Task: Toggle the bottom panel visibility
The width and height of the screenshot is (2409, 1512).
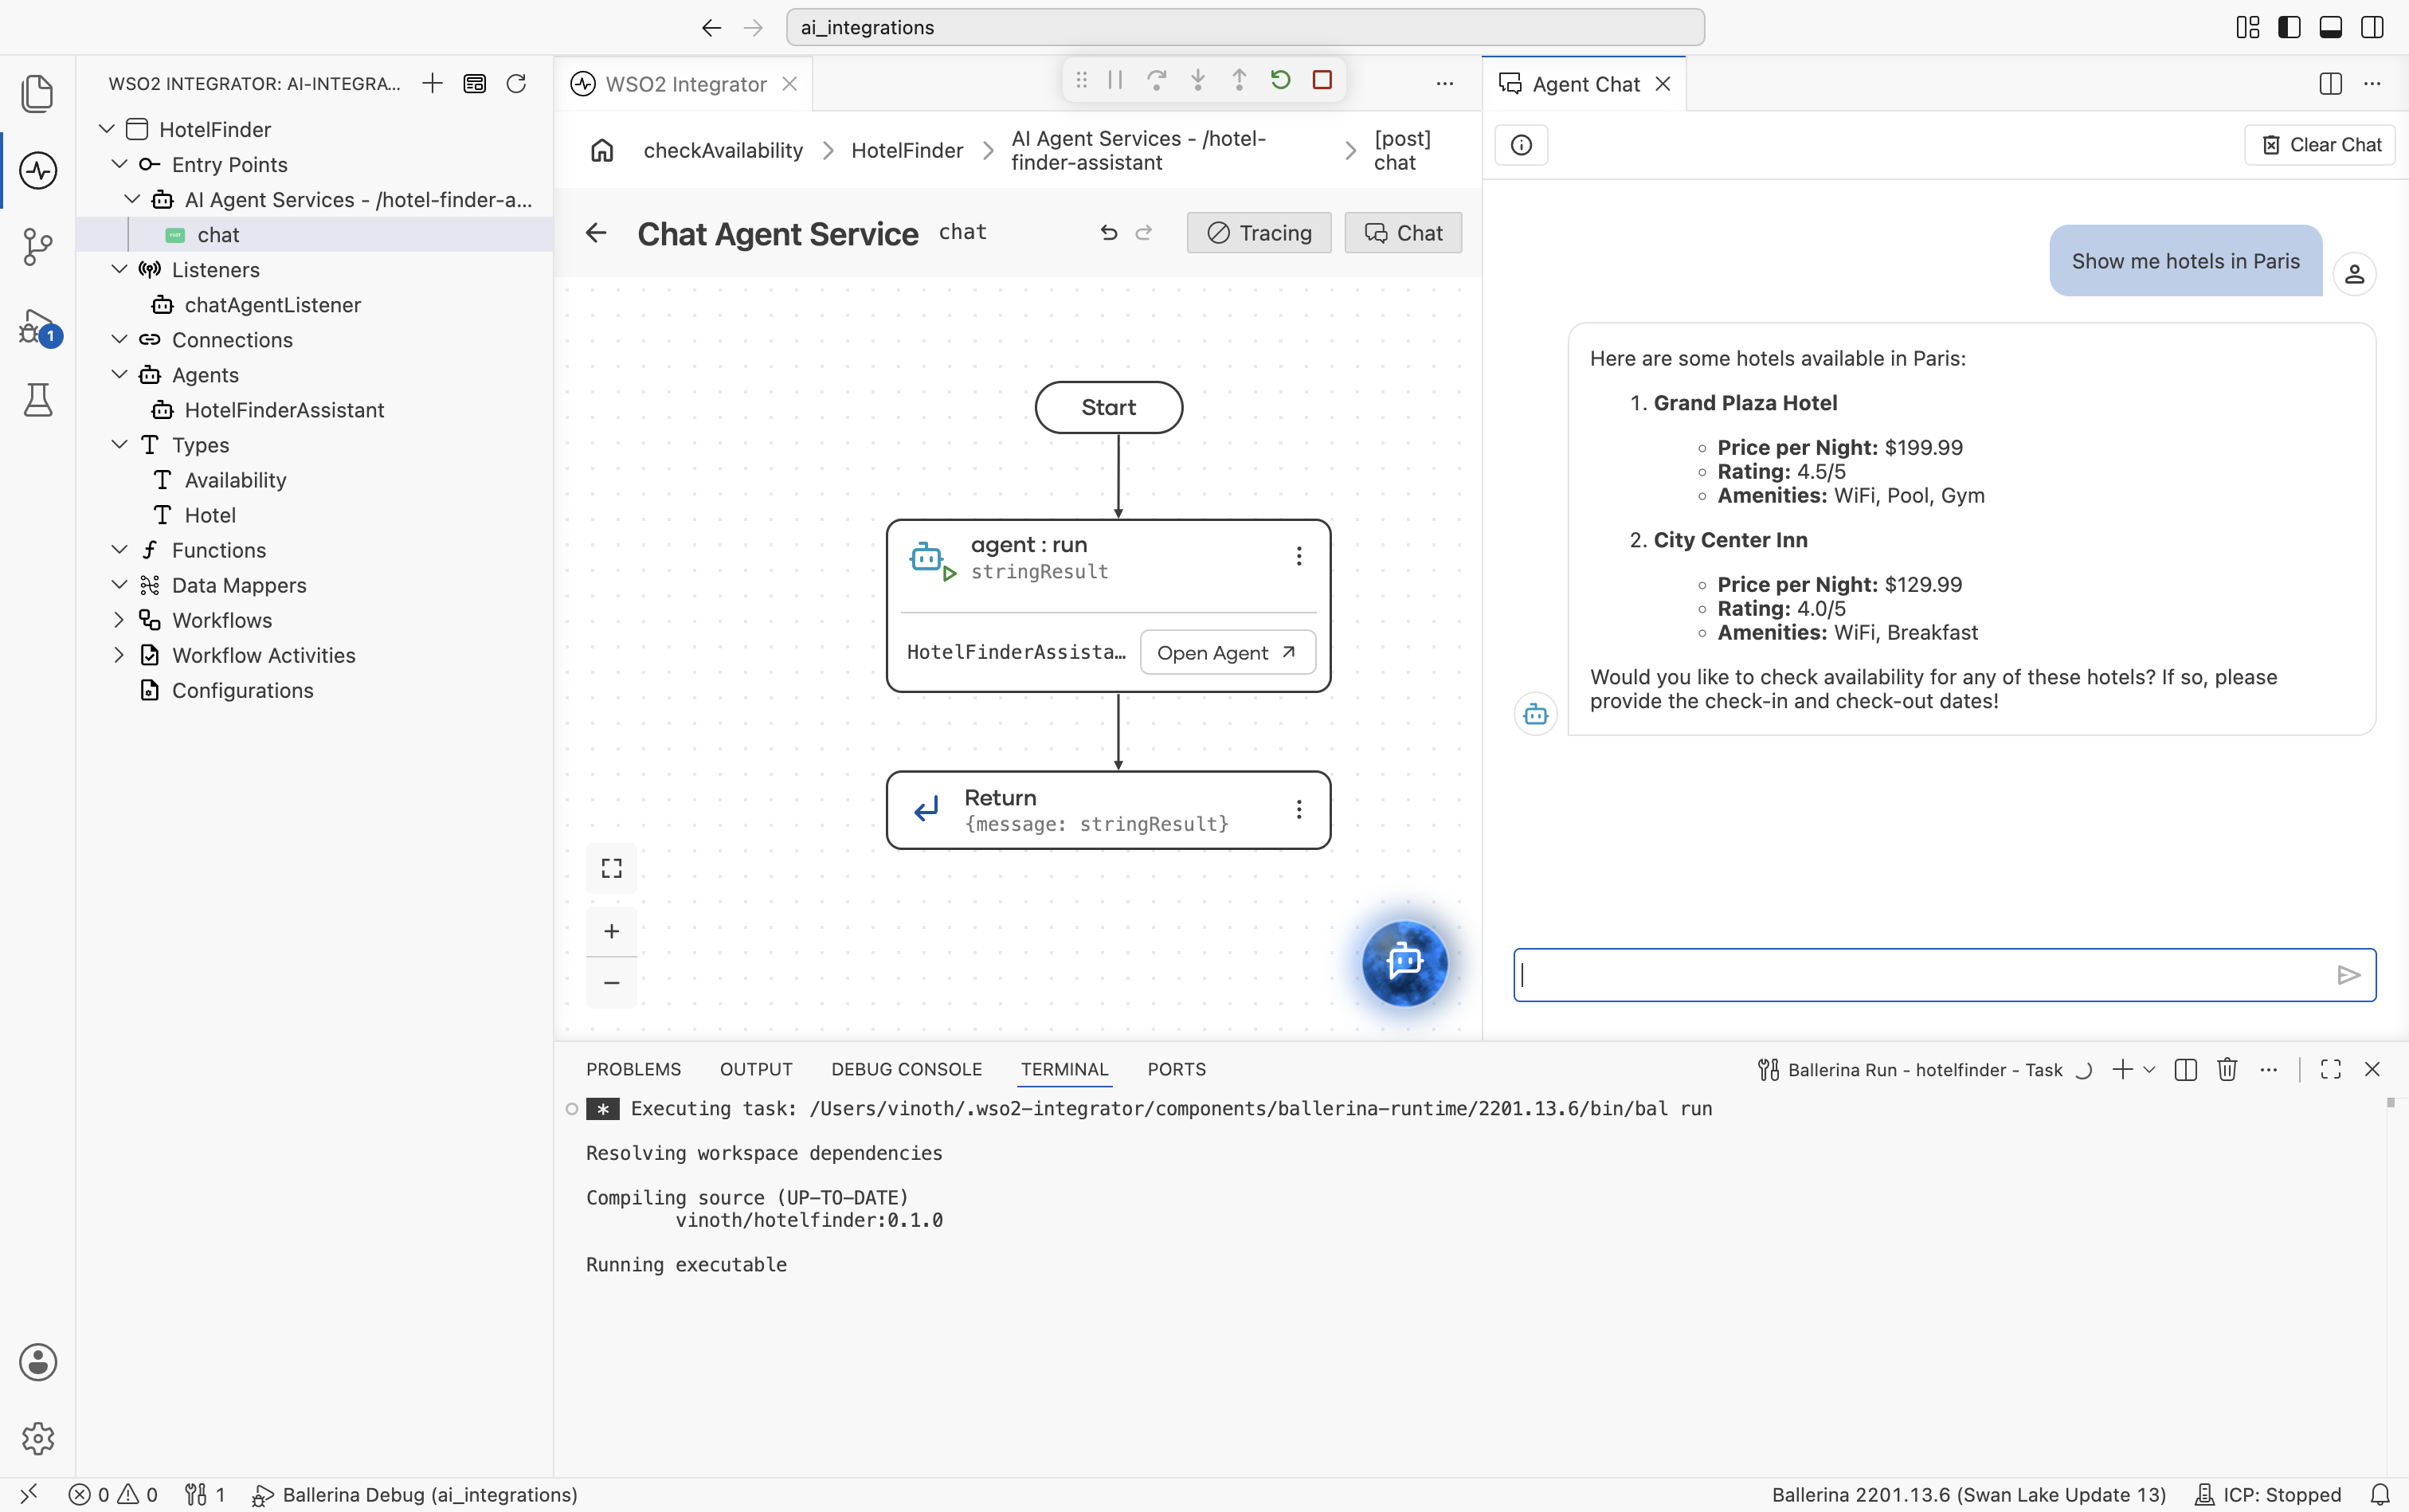Action: 2330,27
